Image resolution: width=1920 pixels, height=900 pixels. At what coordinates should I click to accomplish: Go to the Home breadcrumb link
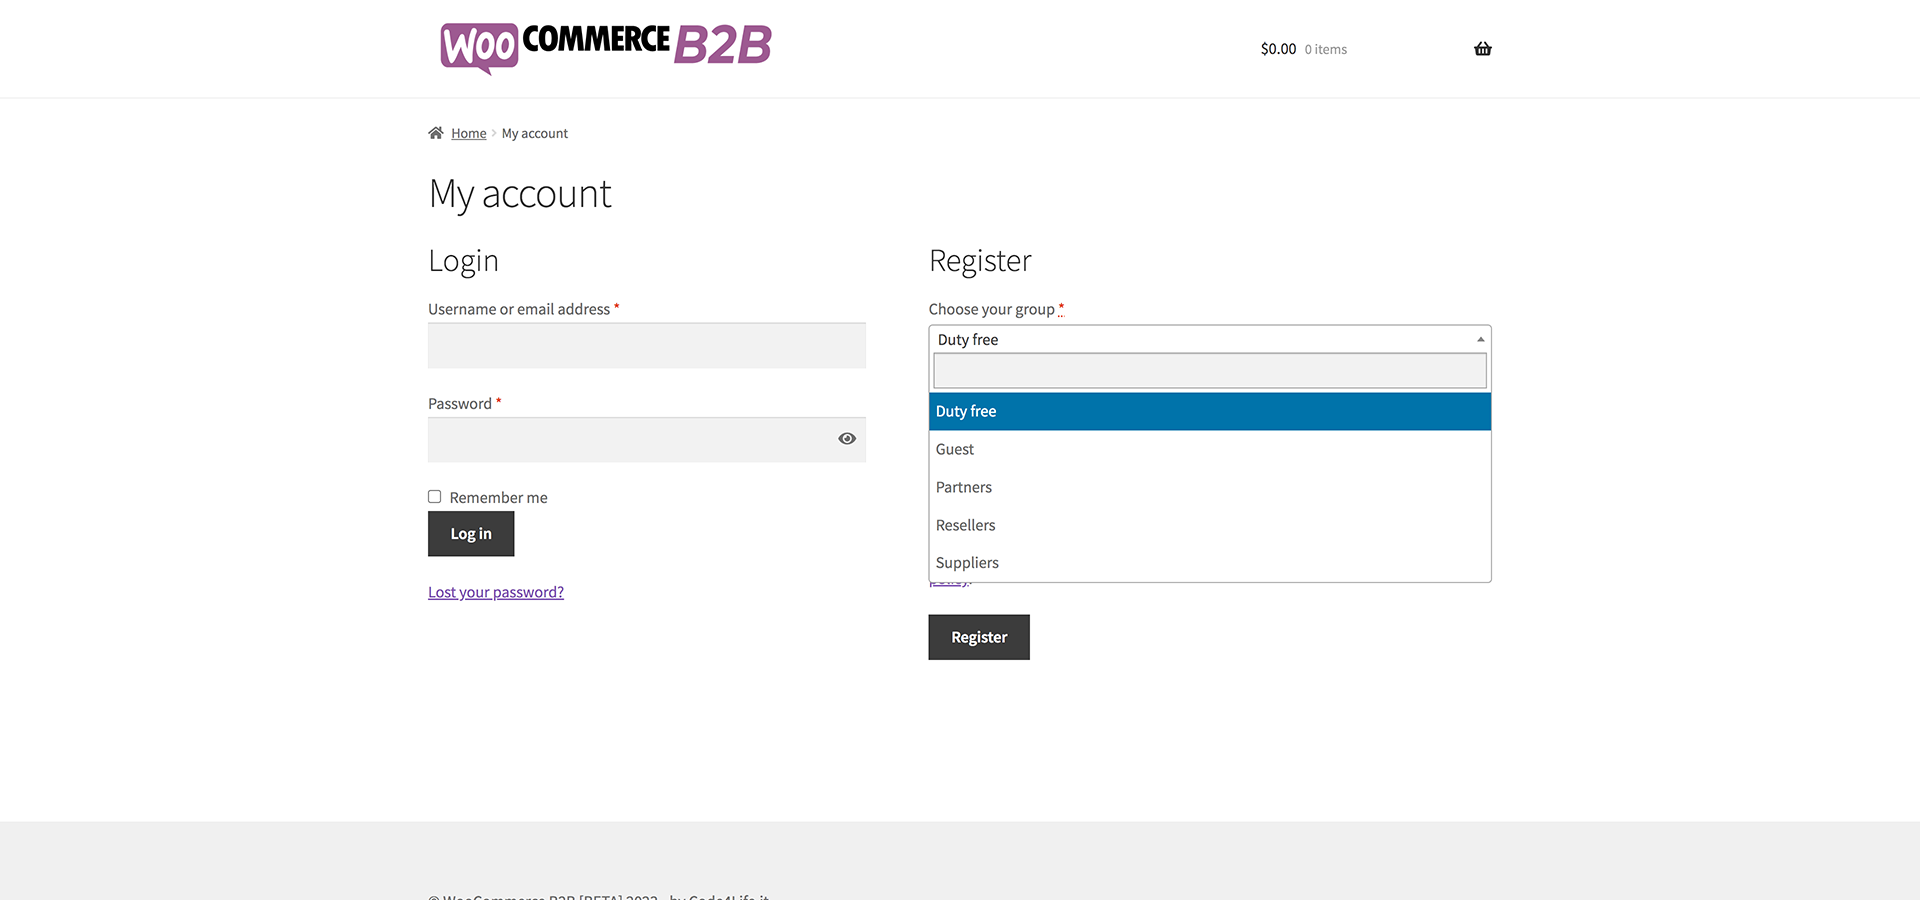(x=468, y=134)
